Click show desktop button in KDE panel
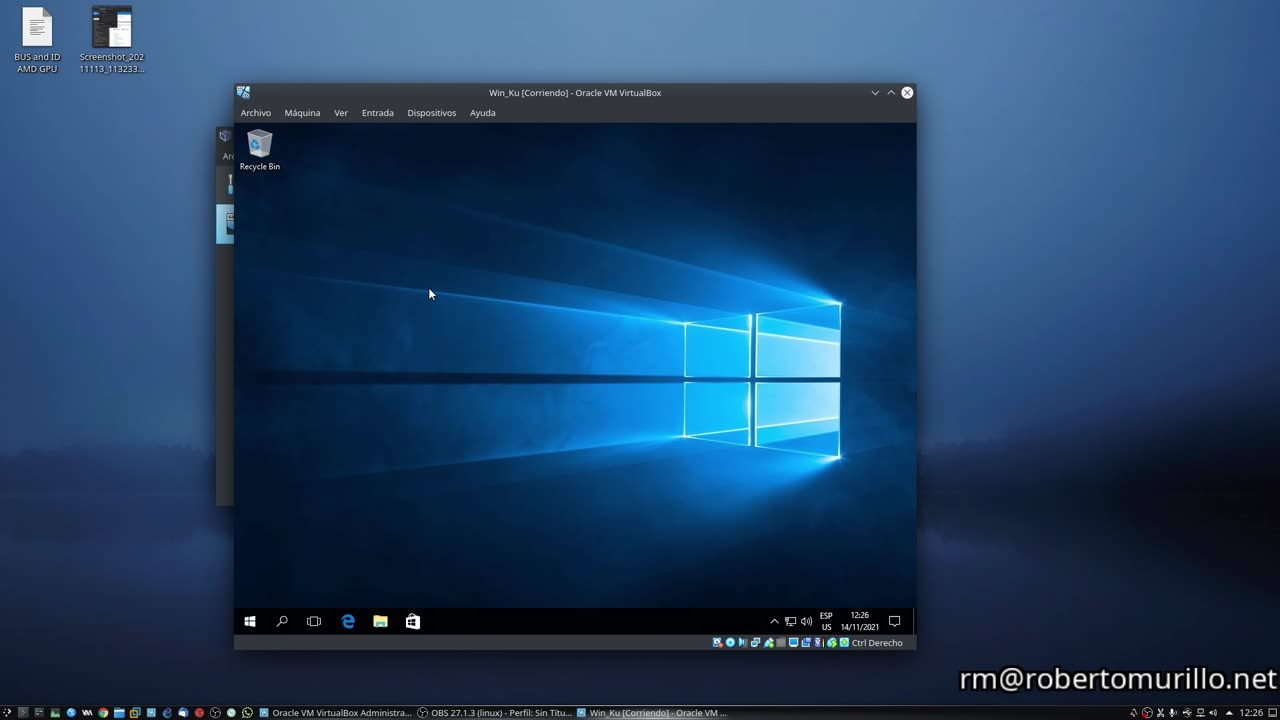The image size is (1280, 720). click(1273, 713)
